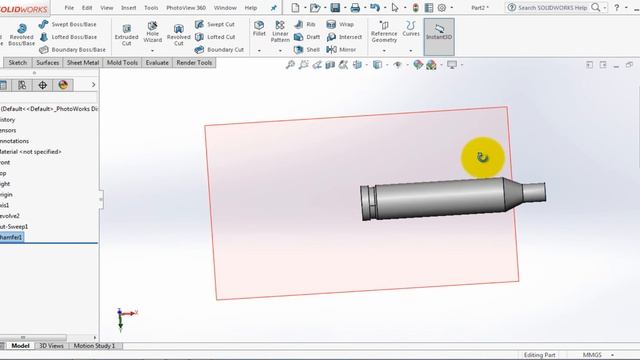Click the bullet casing 3D model
The width and height of the screenshot is (640, 360).
point(452,199)
